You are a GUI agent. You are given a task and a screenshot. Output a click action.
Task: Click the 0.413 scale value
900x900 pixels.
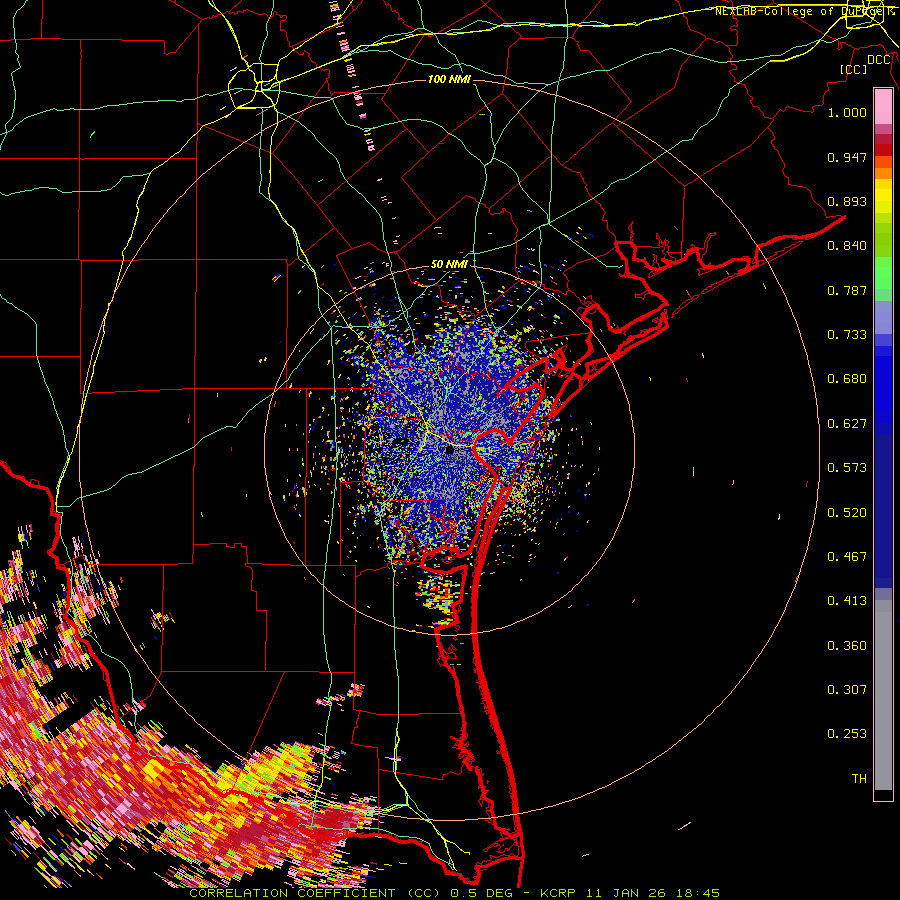click(x=847, y=601)
